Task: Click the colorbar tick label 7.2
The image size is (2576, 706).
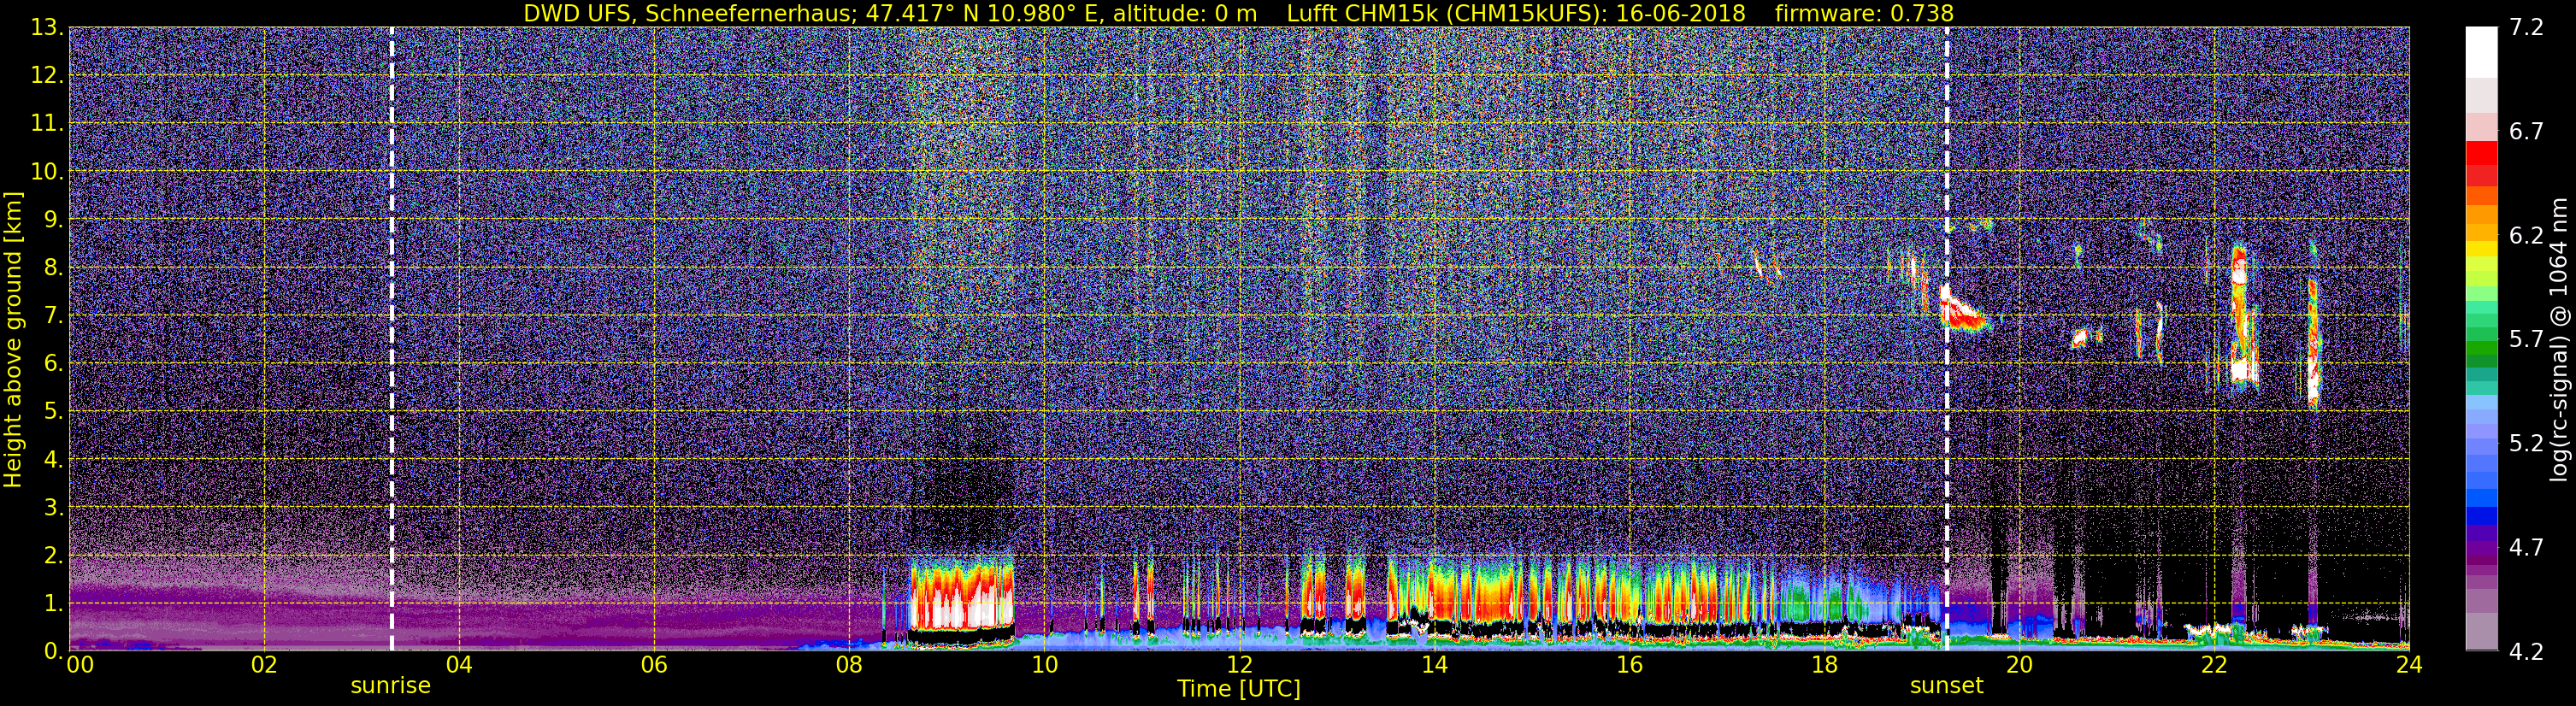Action: point(2526,28)
